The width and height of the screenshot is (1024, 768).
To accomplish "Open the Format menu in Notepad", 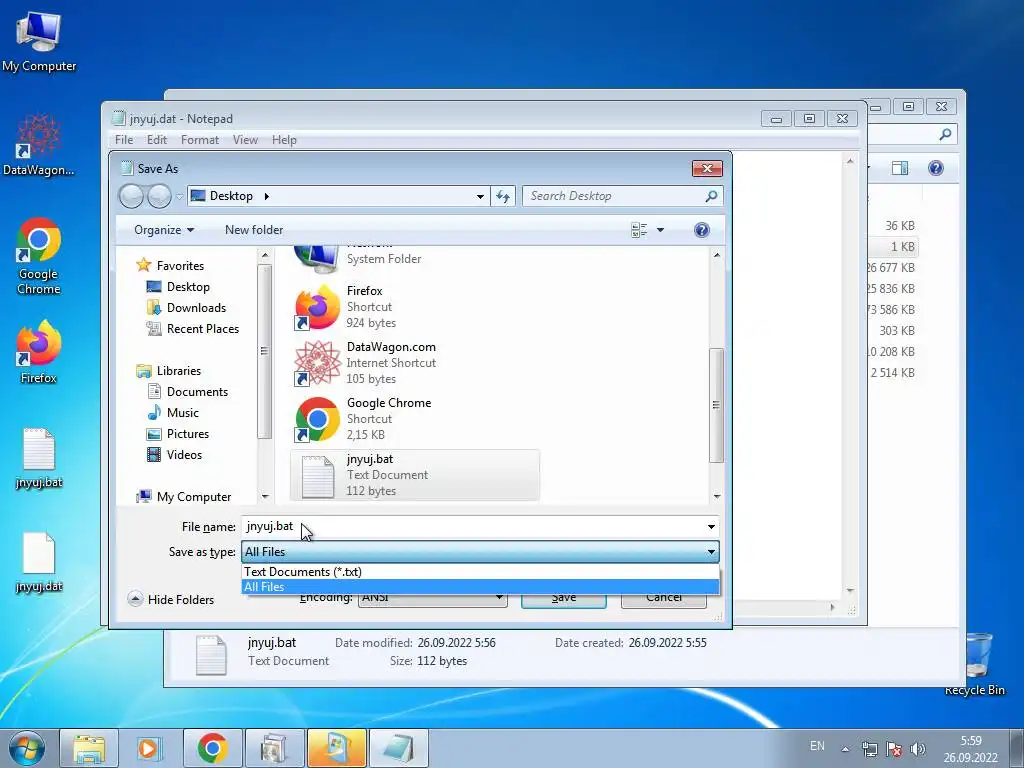I will coord(200,140).
